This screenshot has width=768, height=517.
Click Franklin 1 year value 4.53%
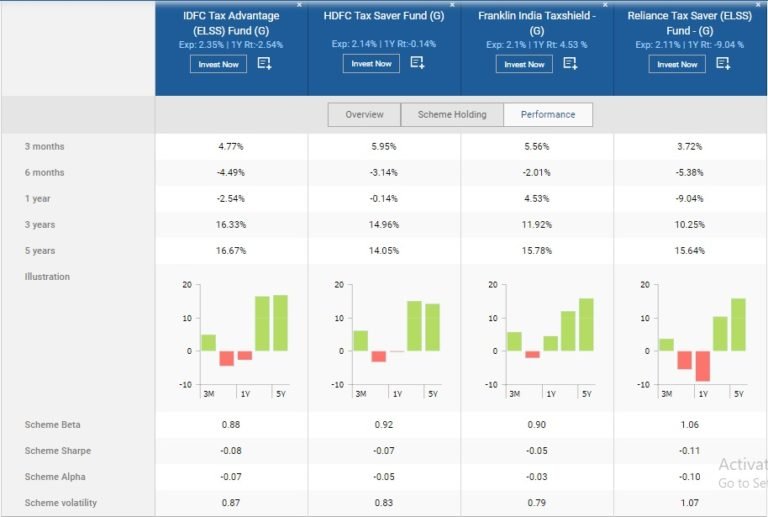tap(536, 199)
